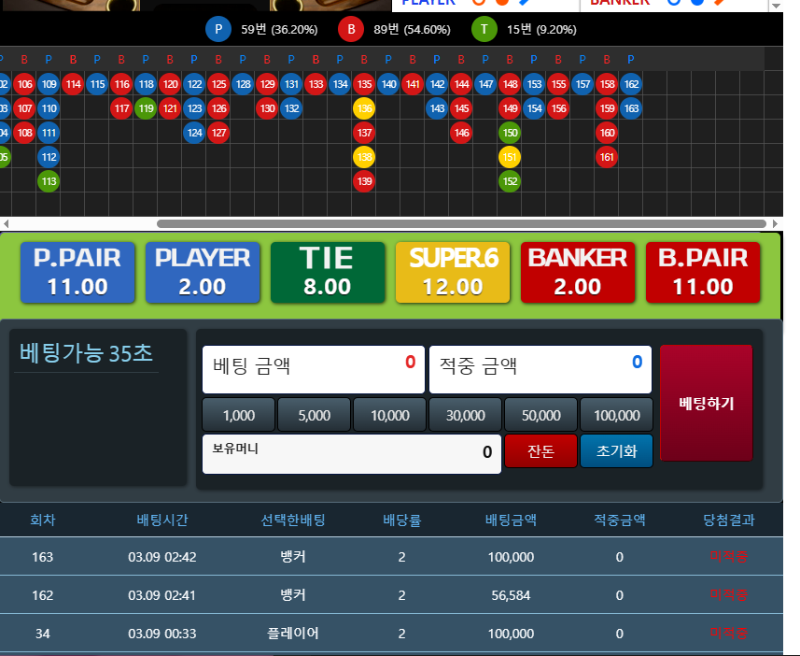Image resolution: width=800 pixels, height=656 pixels.
Task: Click the 선택한배팅 column header
Action: (293, 520)
